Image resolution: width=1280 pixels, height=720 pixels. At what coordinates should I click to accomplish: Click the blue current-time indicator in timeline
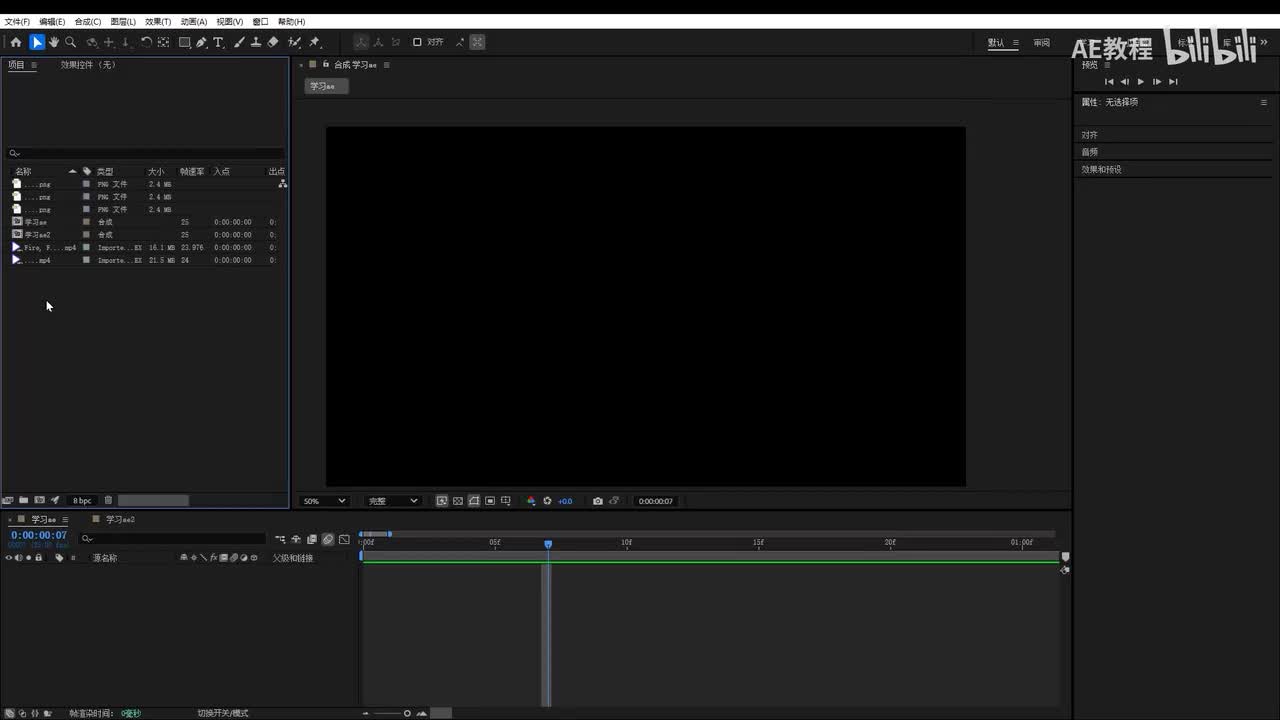point(548,544)
